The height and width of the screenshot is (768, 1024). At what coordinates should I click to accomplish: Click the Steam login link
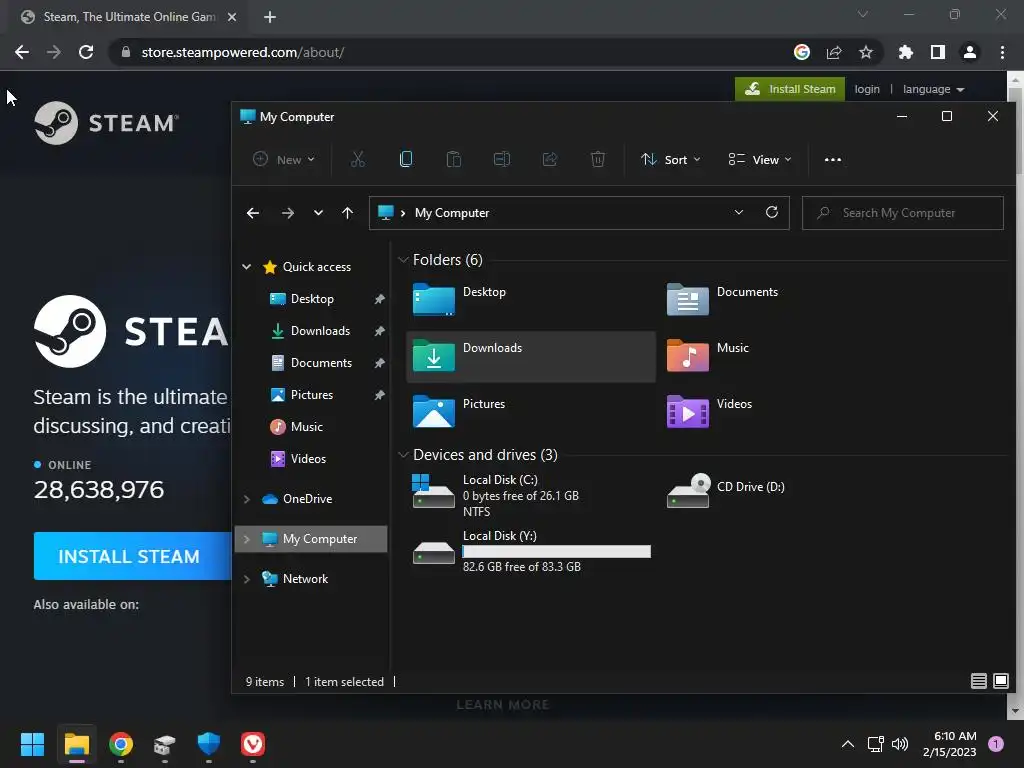point(867,89)
